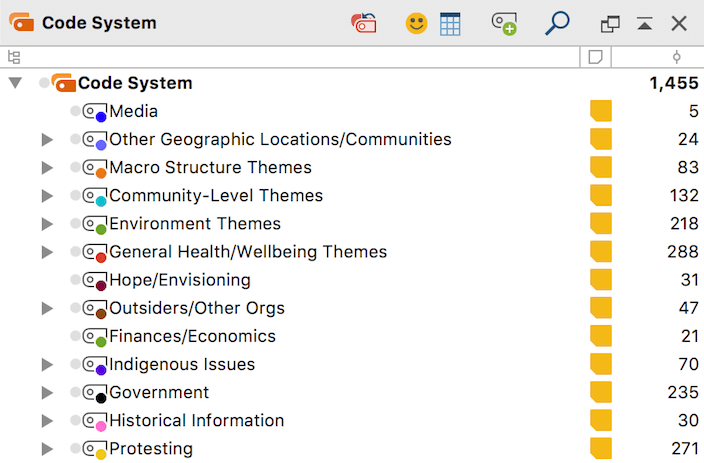The height and width of the screenshot is (463, 704).
Task: Activate the Code System root circle
Action: pos(44,83)
